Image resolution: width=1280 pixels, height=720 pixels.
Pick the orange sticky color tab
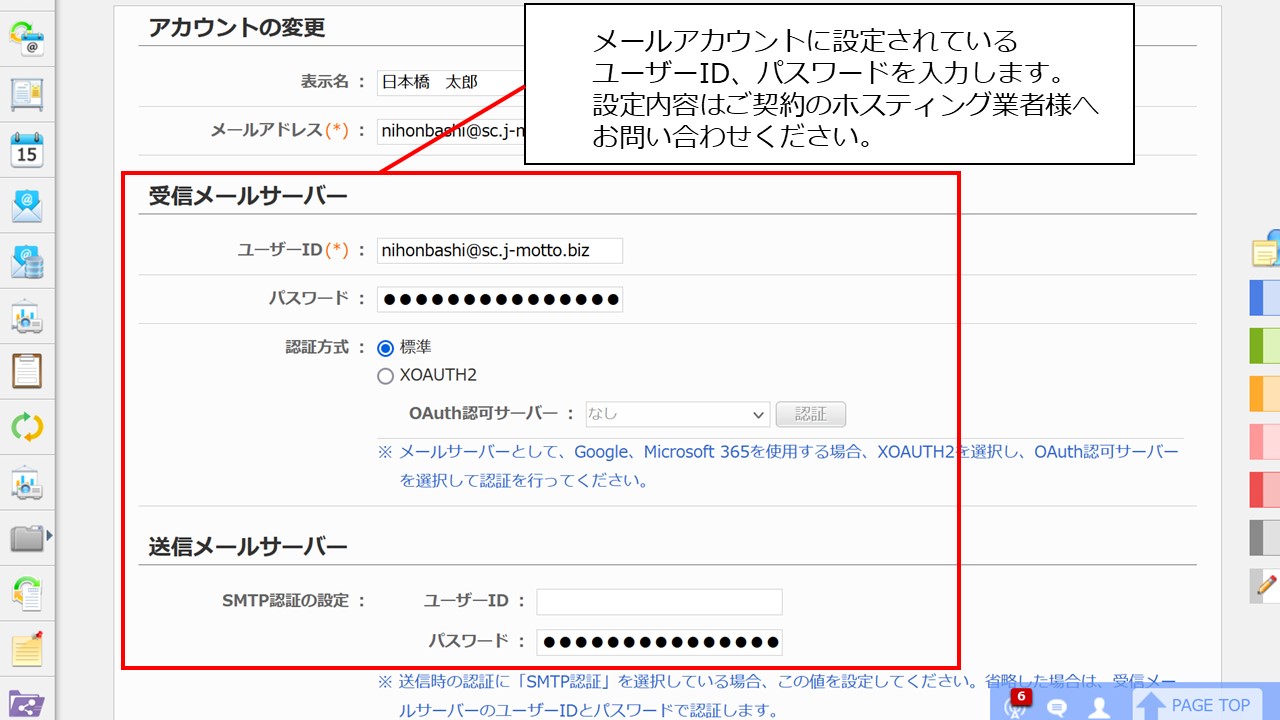pyautogui.click(x=1265, y=394)
